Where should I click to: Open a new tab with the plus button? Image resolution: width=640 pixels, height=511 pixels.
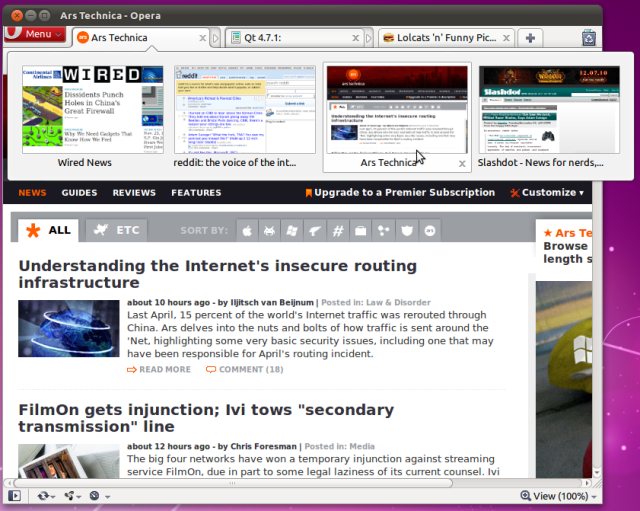click(x=530, y=38)
